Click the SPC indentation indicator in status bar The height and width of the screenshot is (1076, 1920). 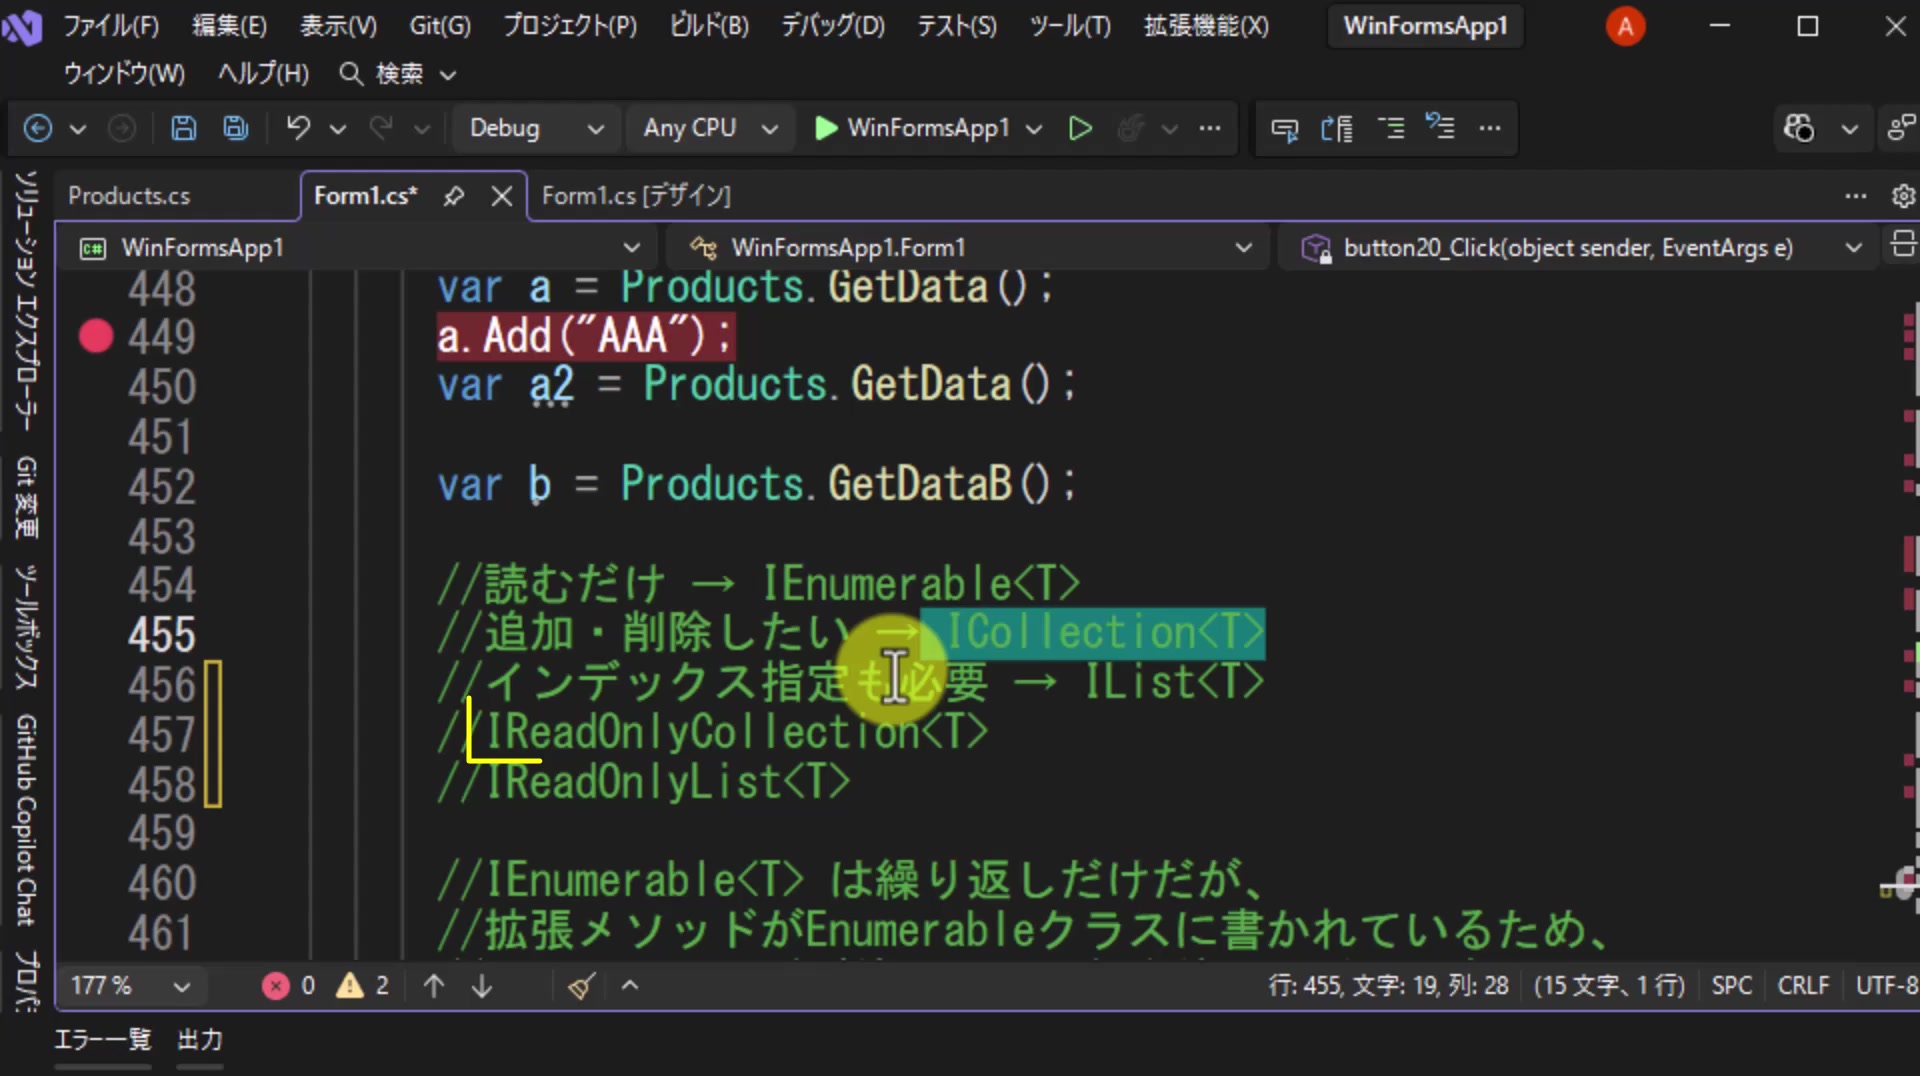[1732, 986]
